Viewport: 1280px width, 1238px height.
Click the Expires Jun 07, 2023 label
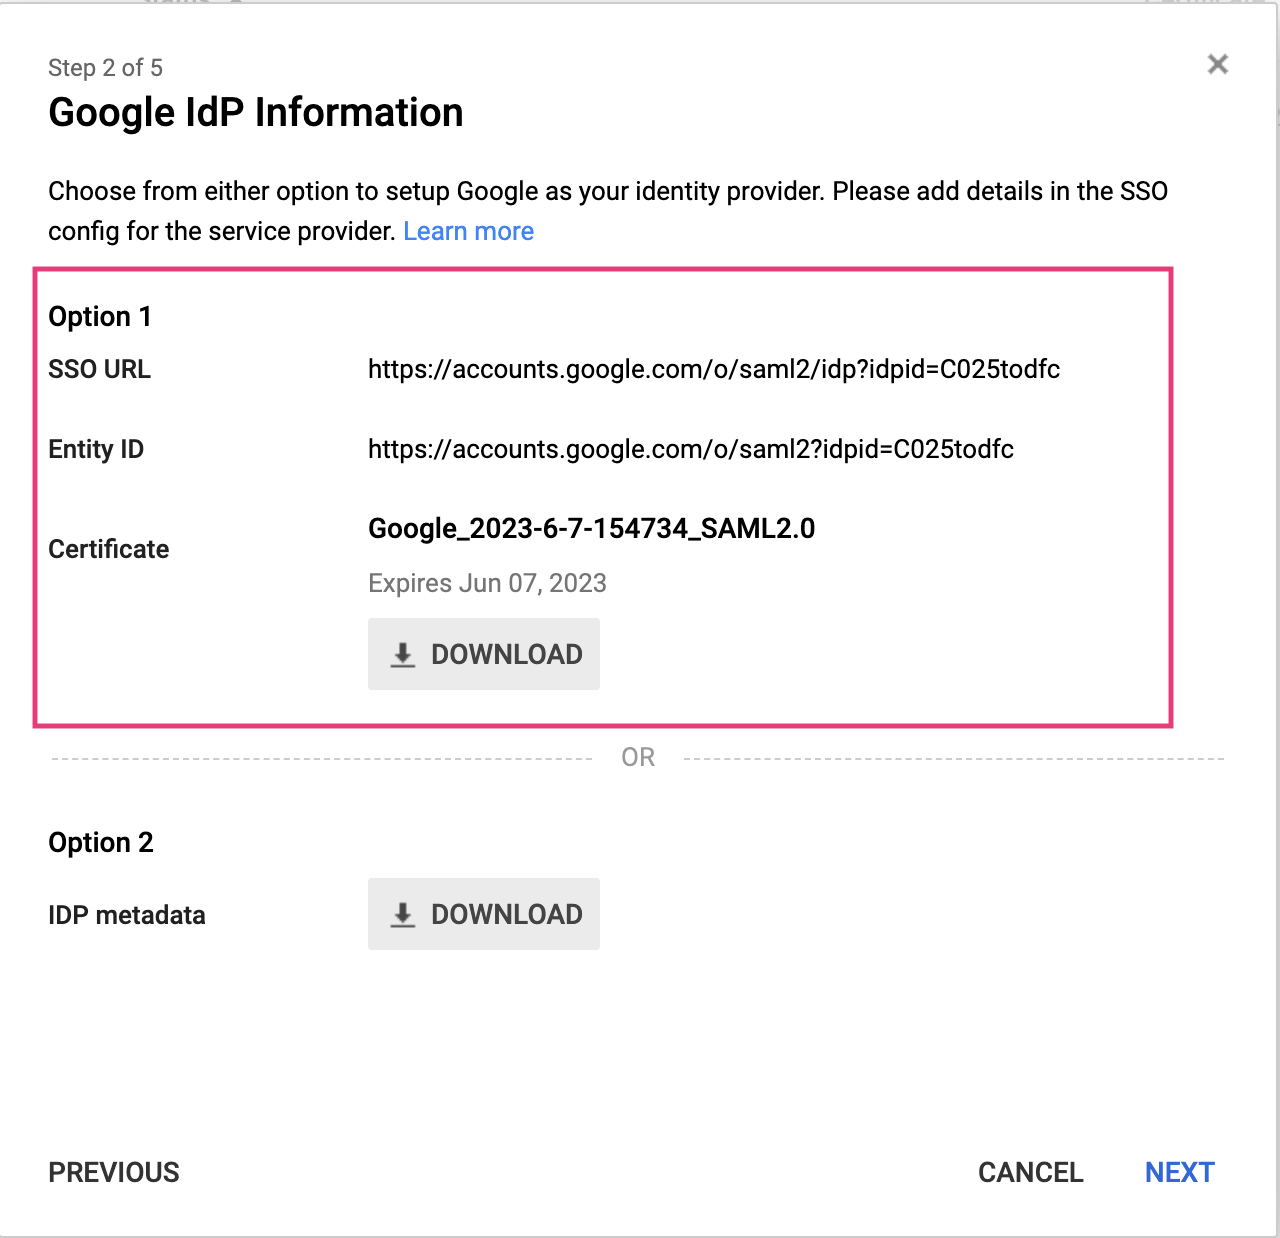coord(487,583)
